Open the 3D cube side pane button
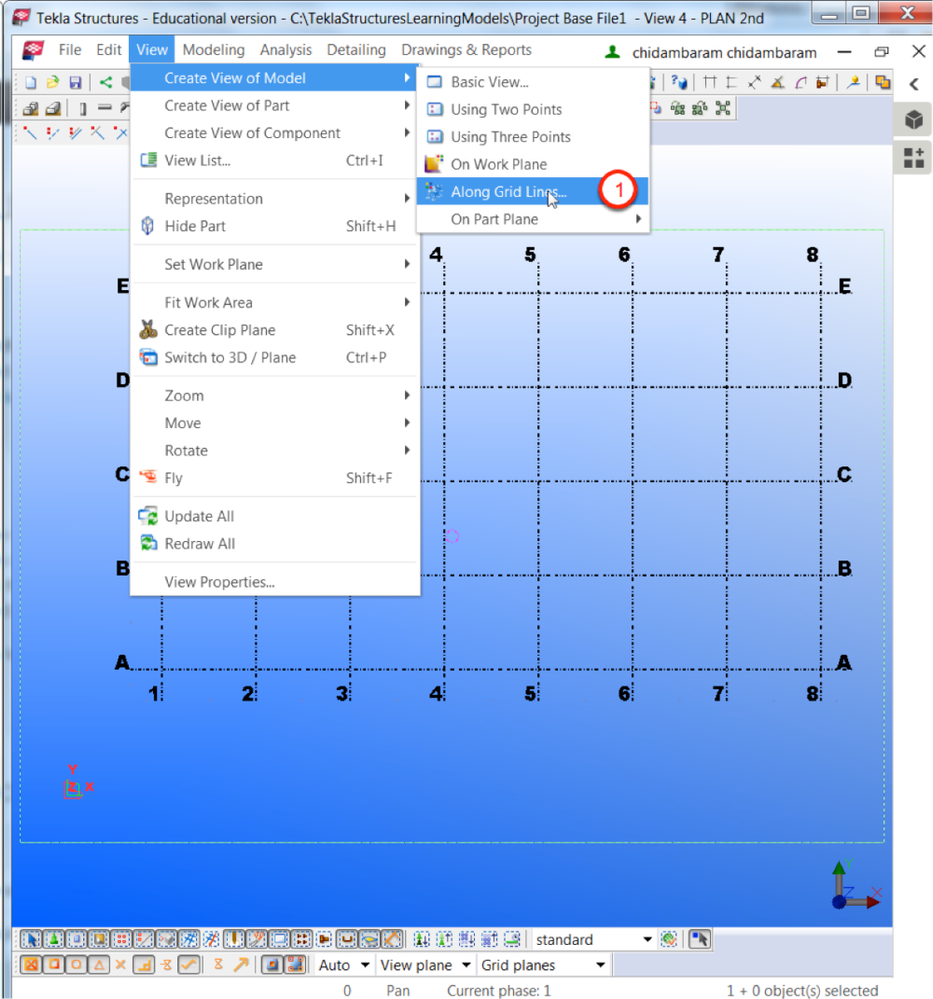The image size is (933, 999). [914, 120]
